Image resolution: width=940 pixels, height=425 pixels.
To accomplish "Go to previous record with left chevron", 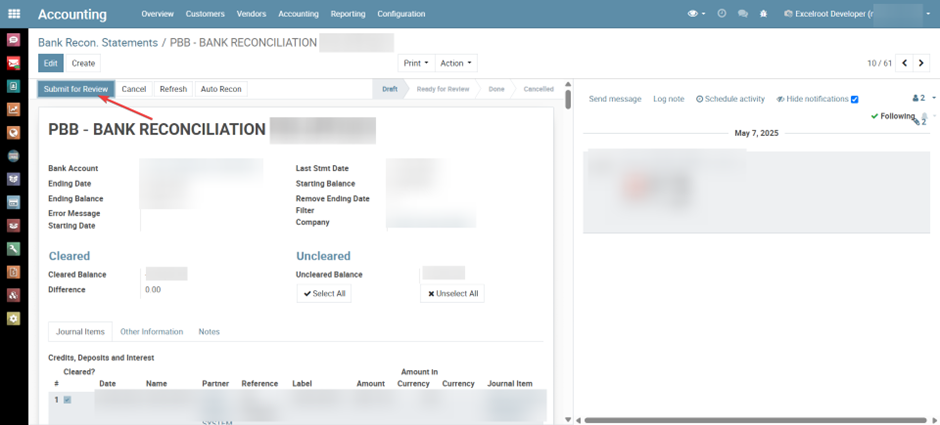I will coord(905,63).
